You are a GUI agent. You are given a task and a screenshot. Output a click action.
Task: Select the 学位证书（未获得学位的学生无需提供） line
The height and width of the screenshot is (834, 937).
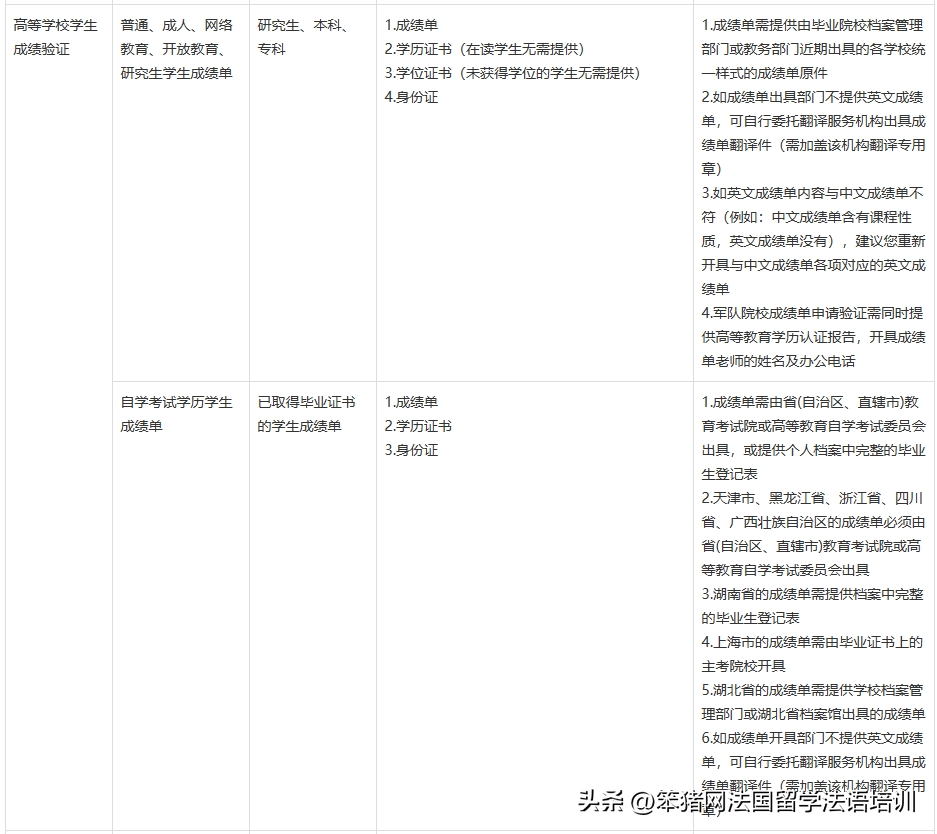pos(512,73)
